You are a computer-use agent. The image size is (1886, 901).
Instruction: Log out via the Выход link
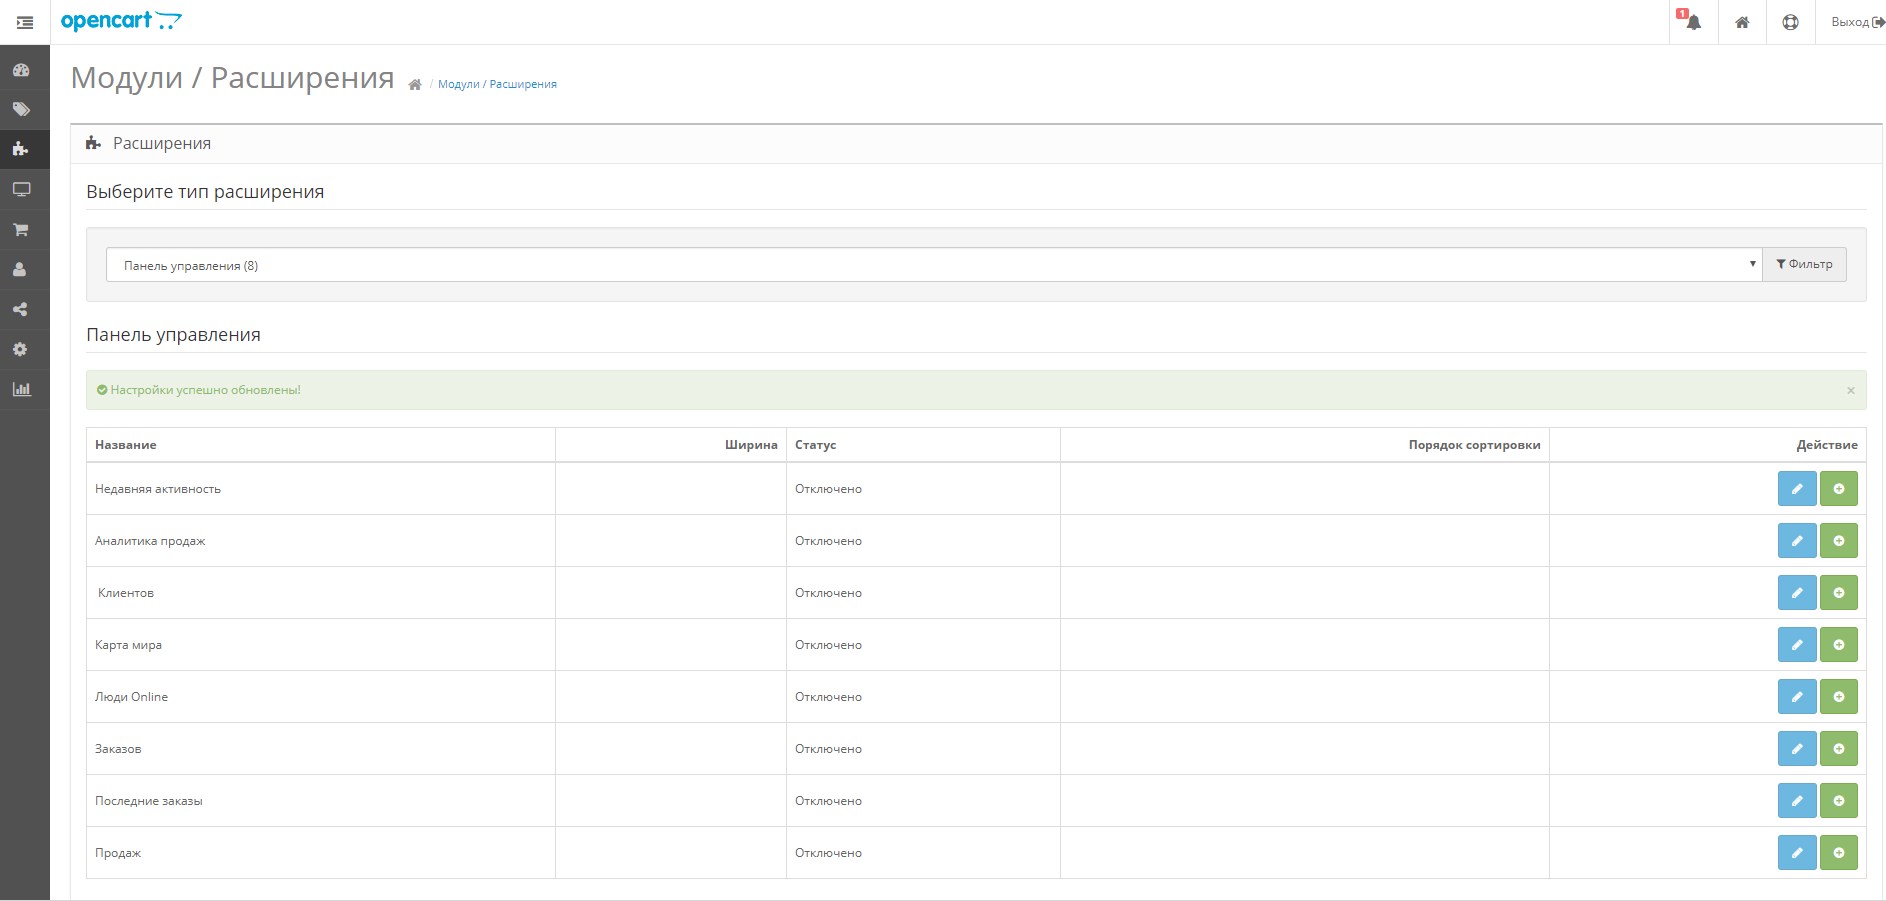(1857, 22)
